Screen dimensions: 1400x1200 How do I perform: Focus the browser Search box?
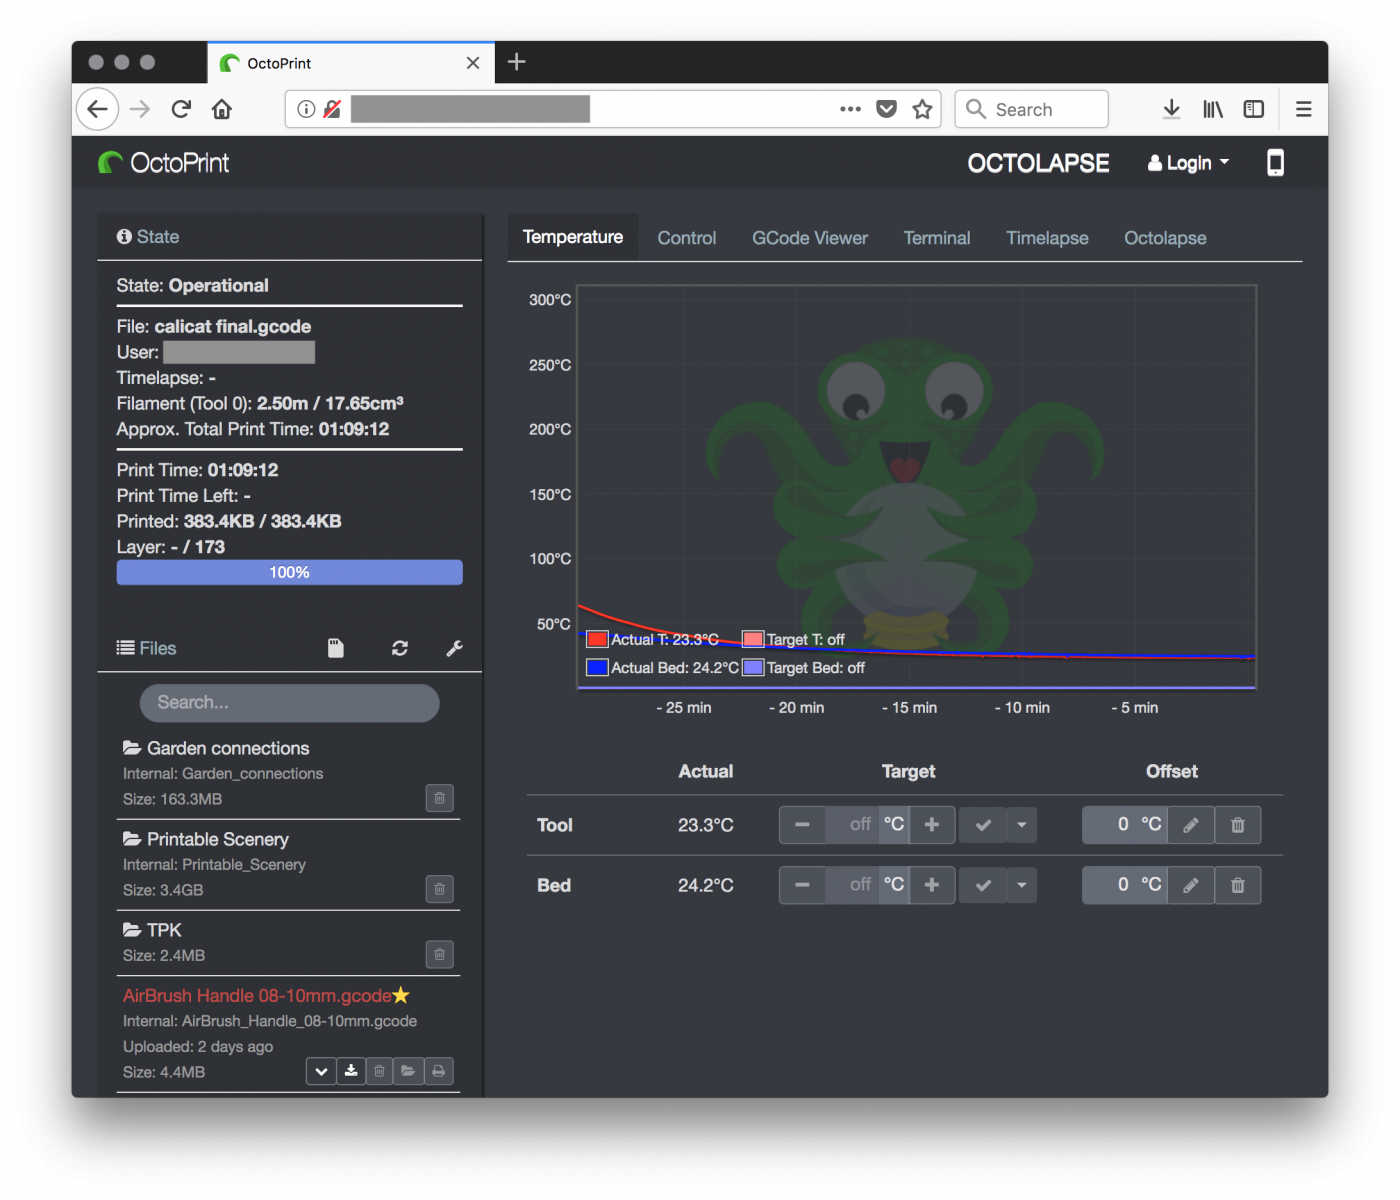(x=1032, y=109)
